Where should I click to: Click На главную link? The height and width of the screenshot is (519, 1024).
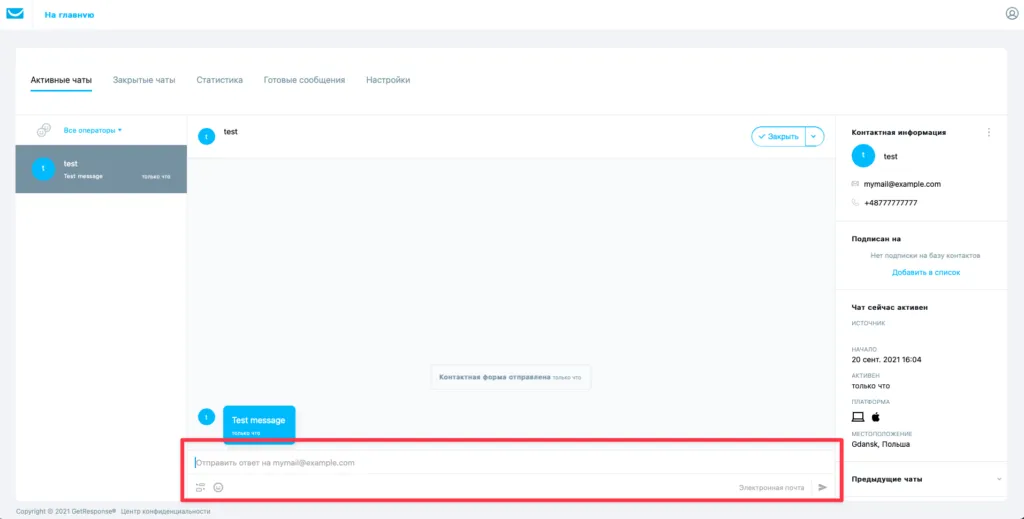[x=69, y=14]
